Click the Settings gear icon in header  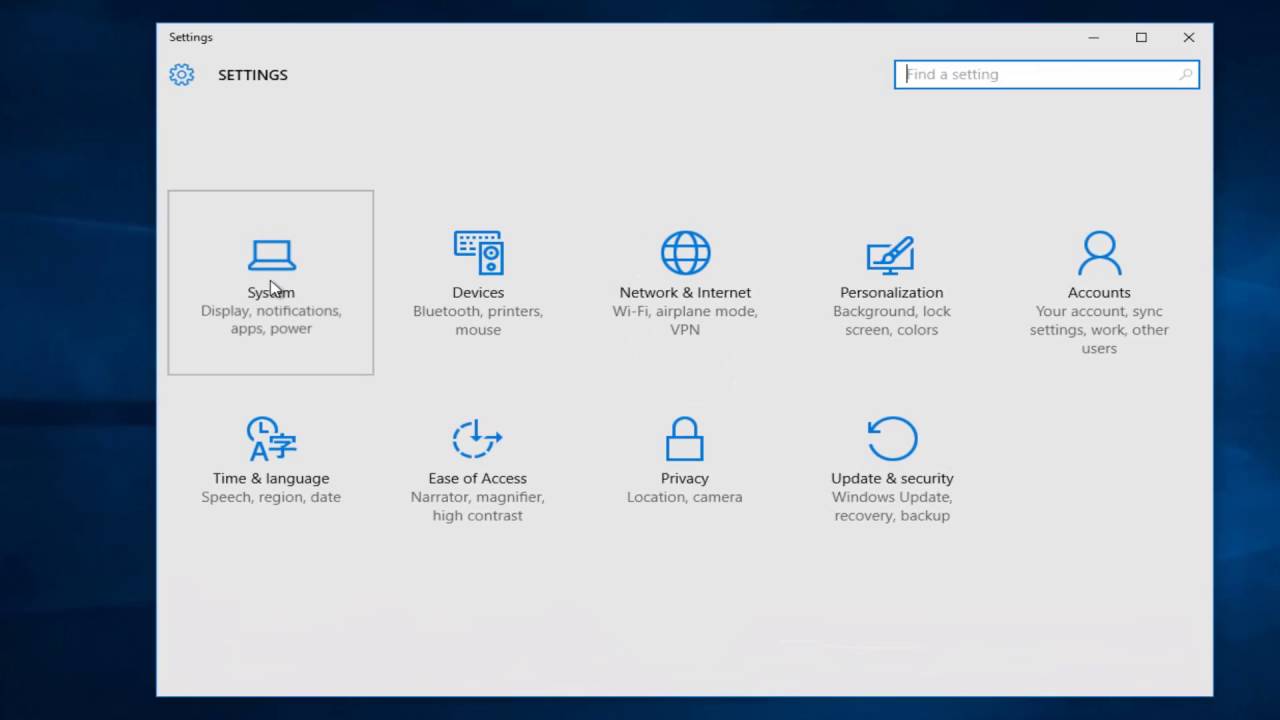[181, 75]
